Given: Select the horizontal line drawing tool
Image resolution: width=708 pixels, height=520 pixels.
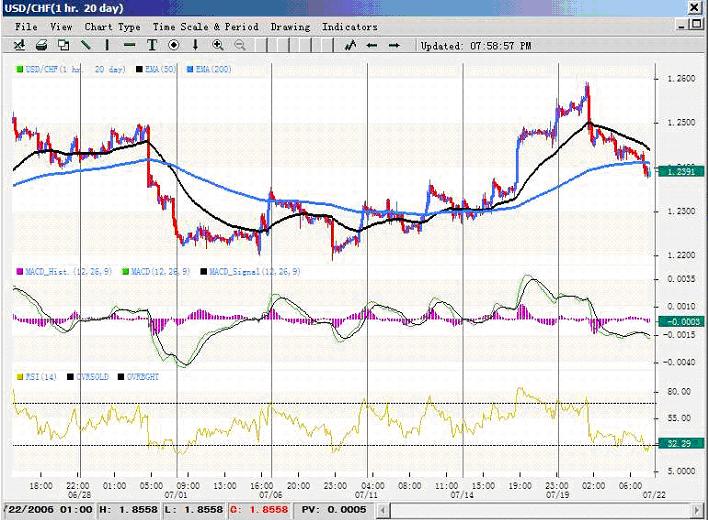Looking at the screenshot, I should (129, 45).
